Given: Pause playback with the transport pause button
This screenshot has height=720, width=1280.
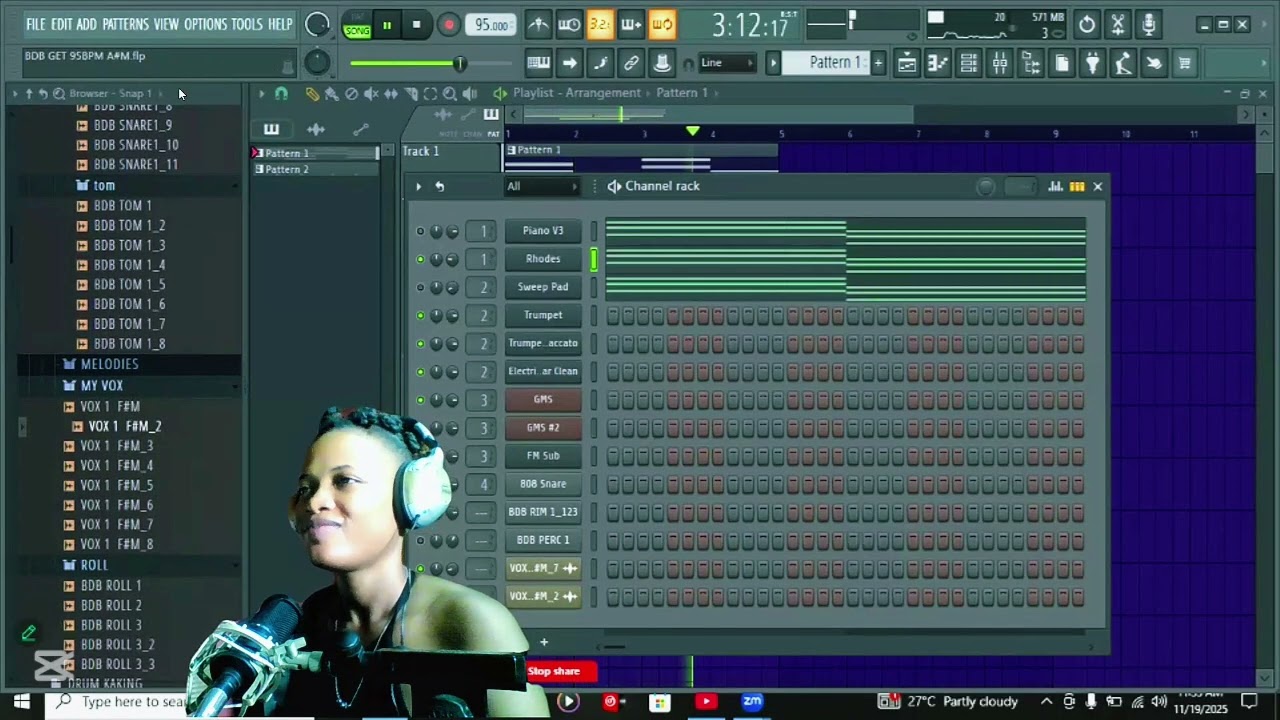Looking at the screenshot, I should [387, 25].
